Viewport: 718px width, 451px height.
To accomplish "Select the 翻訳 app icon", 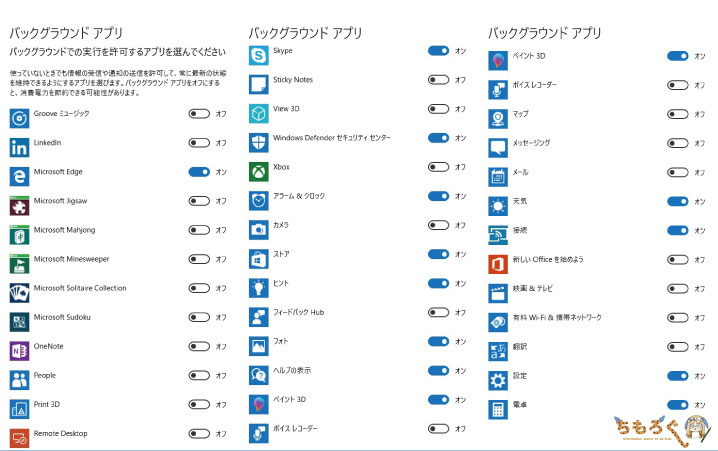I will pos(498,352).
